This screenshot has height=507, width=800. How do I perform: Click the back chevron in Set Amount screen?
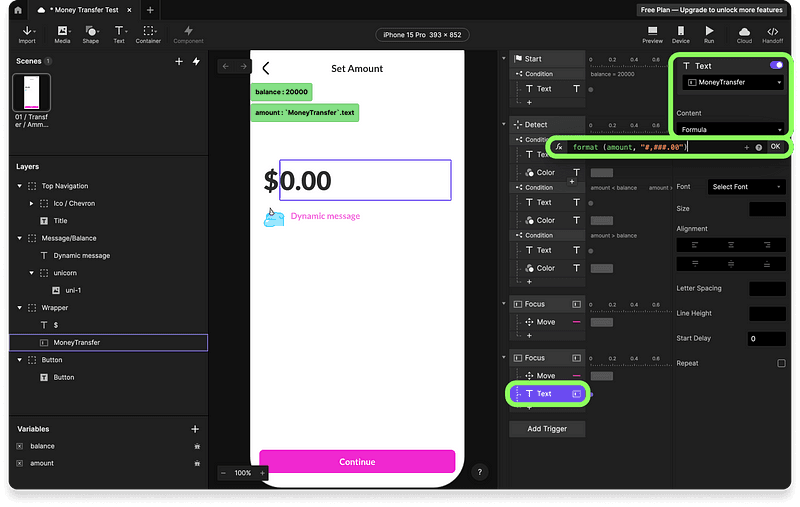point(266,68)
